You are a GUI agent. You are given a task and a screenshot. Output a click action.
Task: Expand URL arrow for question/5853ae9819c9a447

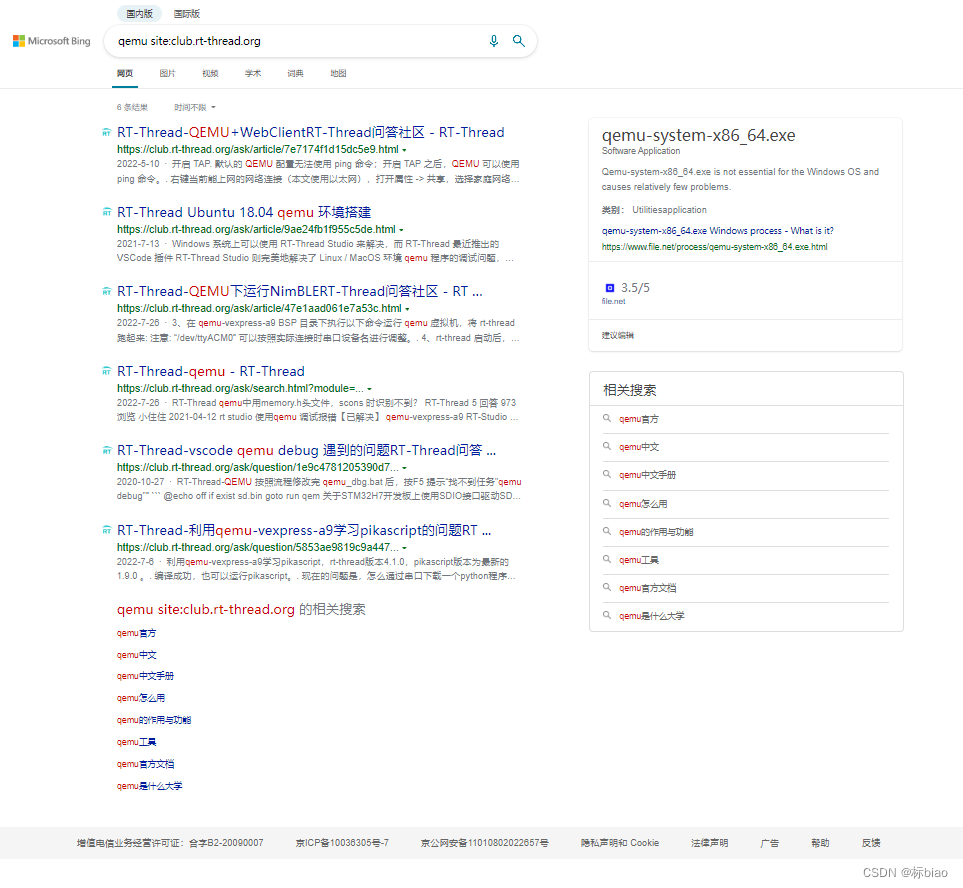click(404, 548)
